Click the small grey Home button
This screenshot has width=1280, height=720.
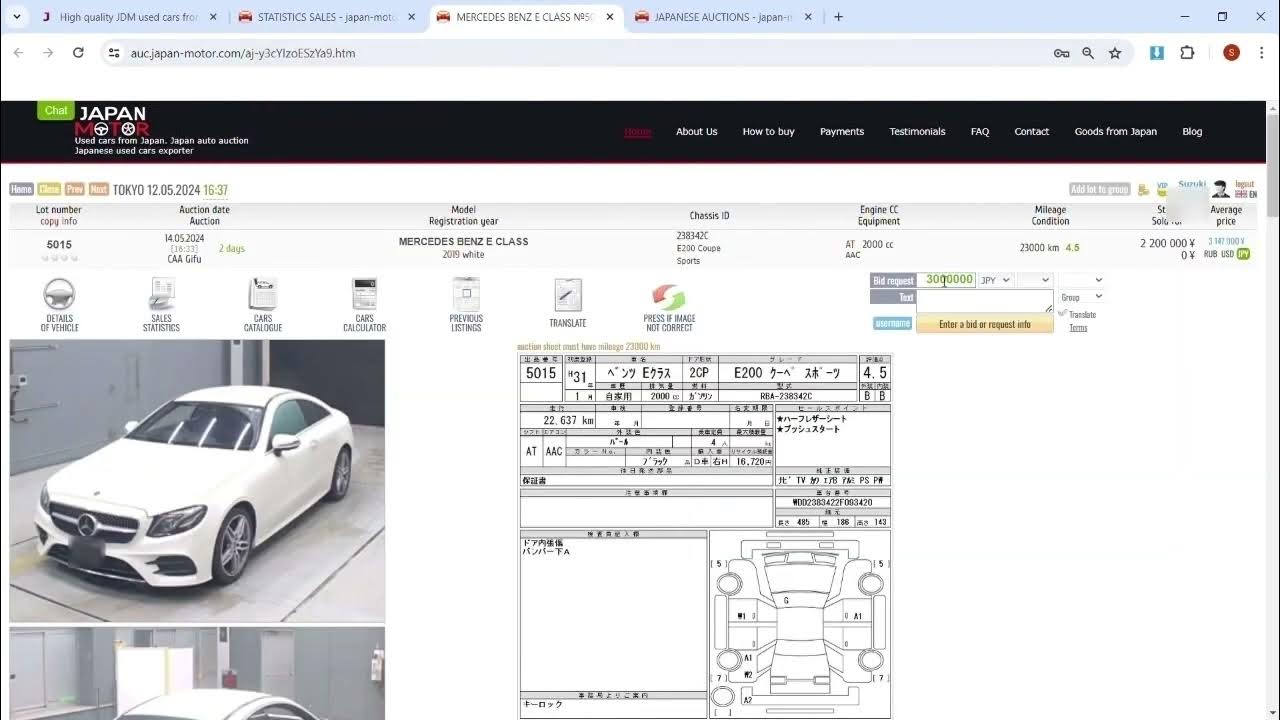coord(21,189)
